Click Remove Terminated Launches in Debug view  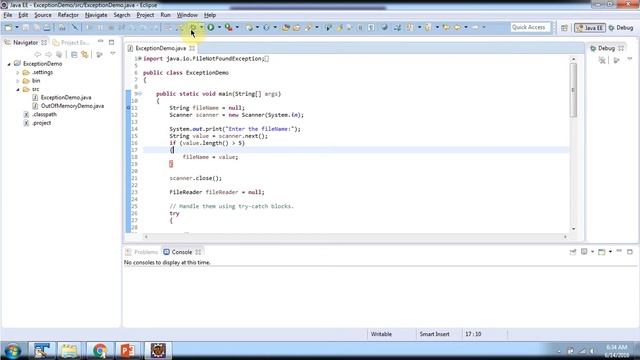coord(602,60)
